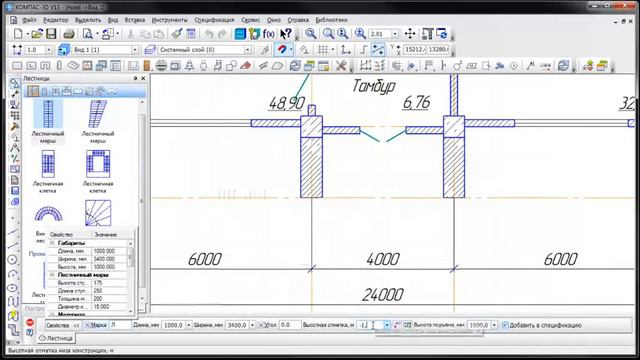Select the tree icon in library toolbar

[189, 65]
